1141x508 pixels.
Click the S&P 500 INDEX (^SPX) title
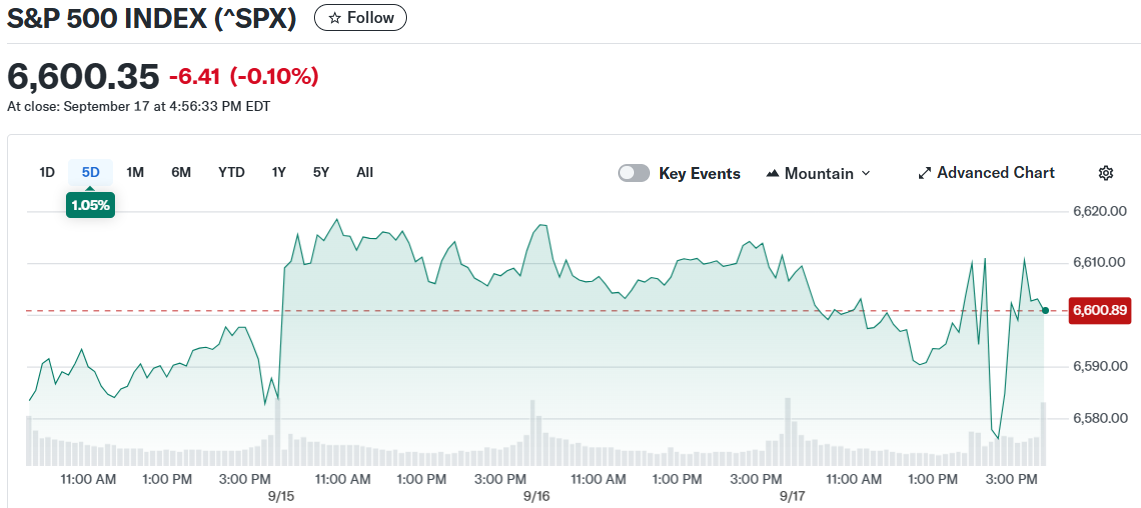coord(152,18)
